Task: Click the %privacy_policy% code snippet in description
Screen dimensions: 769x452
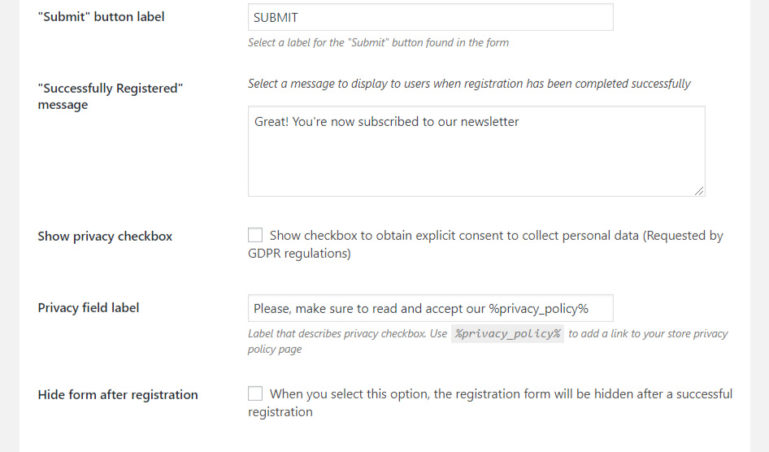Action: click(x=508, y=334)
